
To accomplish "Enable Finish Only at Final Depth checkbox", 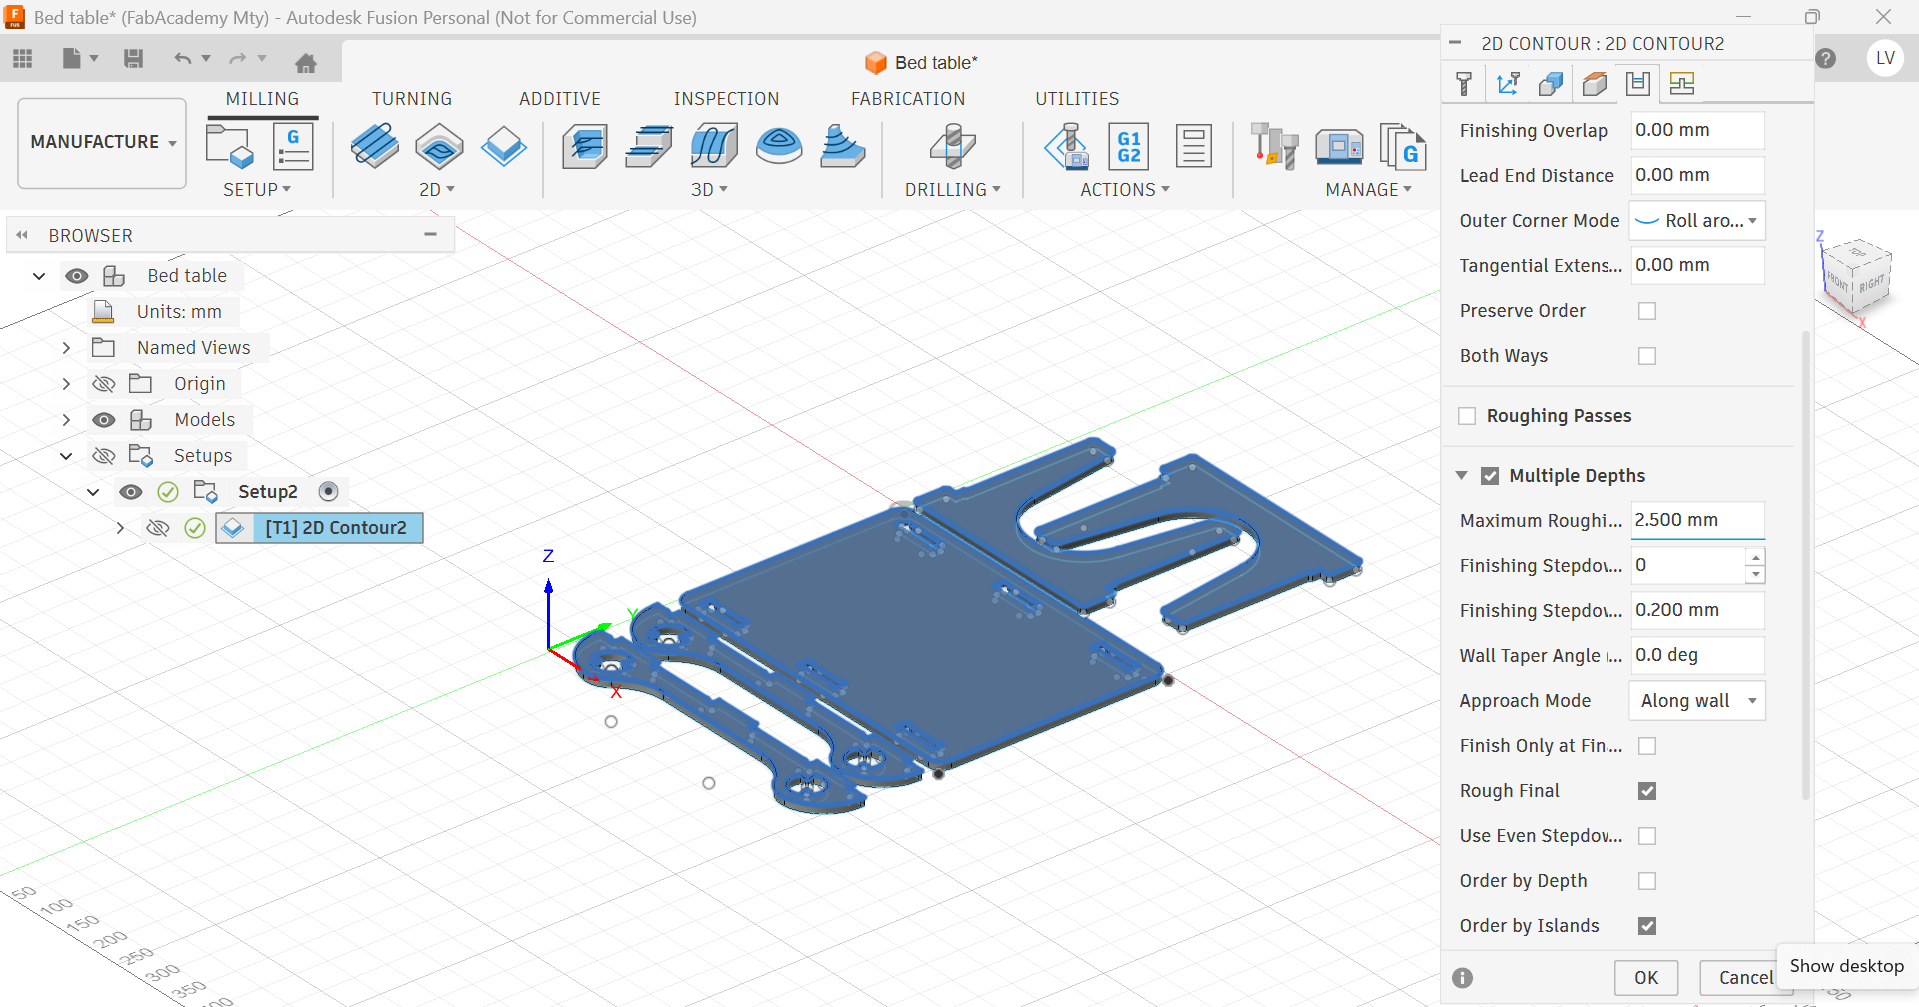I will pyautogui.click(x=1647, y=746).
